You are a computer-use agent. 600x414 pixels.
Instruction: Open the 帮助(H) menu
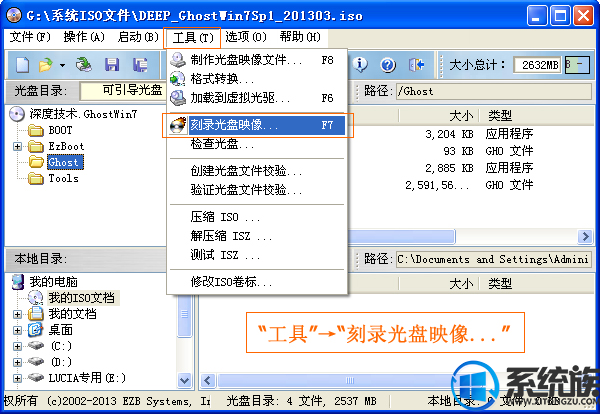pyautogui.click(x=300, y=37)
